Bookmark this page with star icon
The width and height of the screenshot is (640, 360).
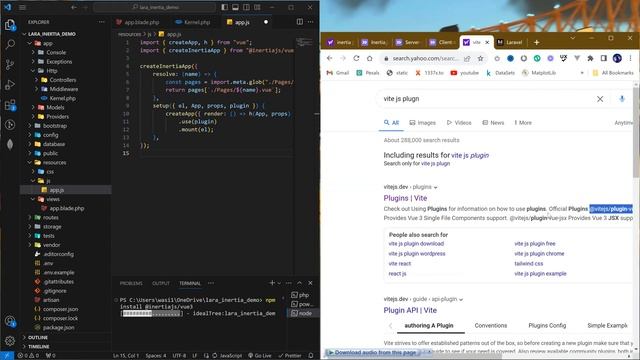480,58
